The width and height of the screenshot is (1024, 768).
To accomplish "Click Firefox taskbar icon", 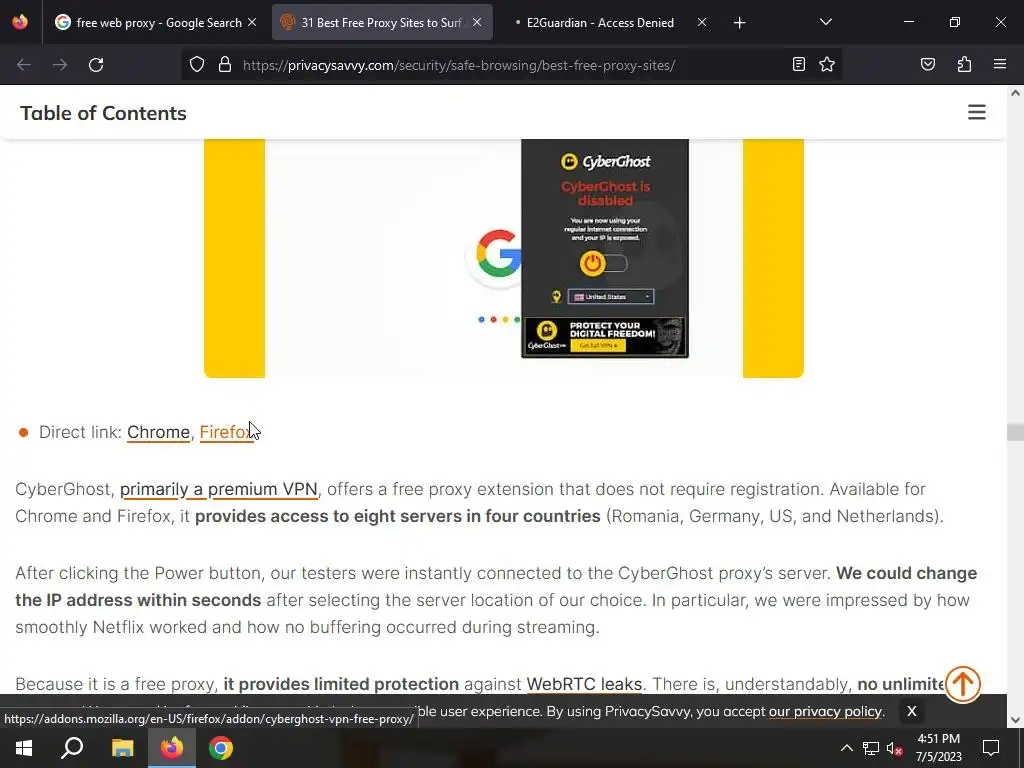I will tap(172, 748).
